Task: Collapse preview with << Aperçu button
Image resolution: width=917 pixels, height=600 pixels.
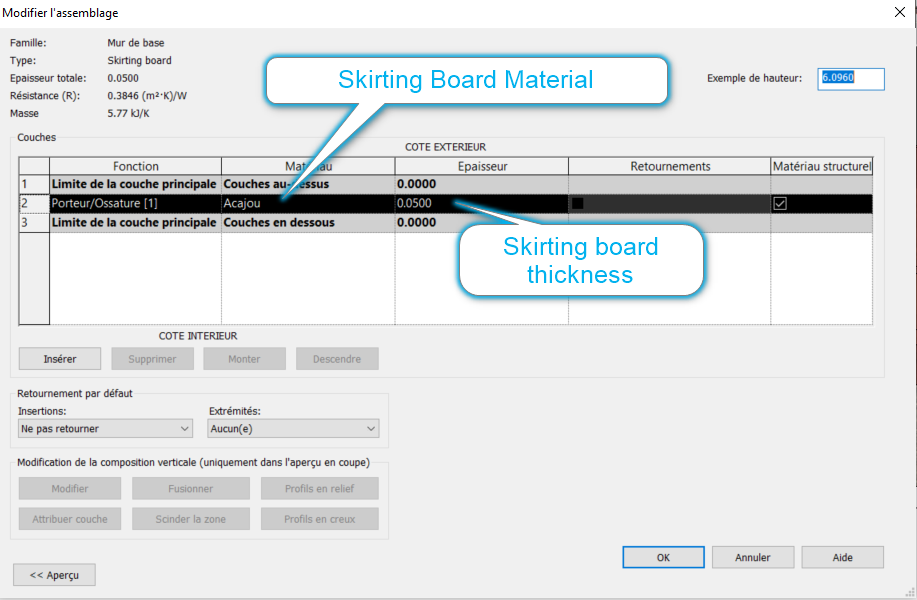Action: tap(54, 575)
